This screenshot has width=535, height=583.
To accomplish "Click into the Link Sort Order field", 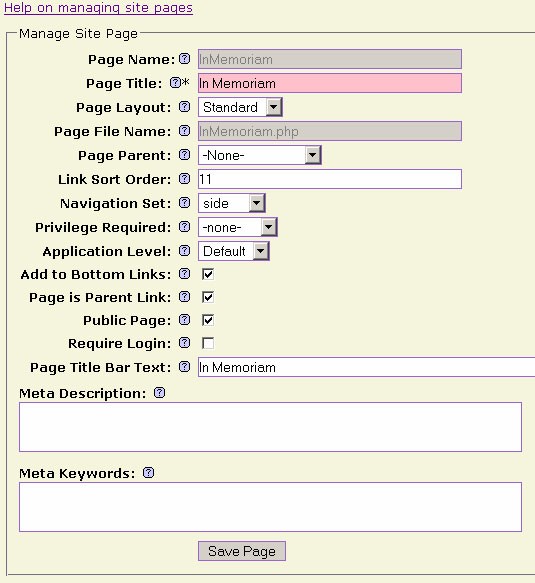I will 330,179.
